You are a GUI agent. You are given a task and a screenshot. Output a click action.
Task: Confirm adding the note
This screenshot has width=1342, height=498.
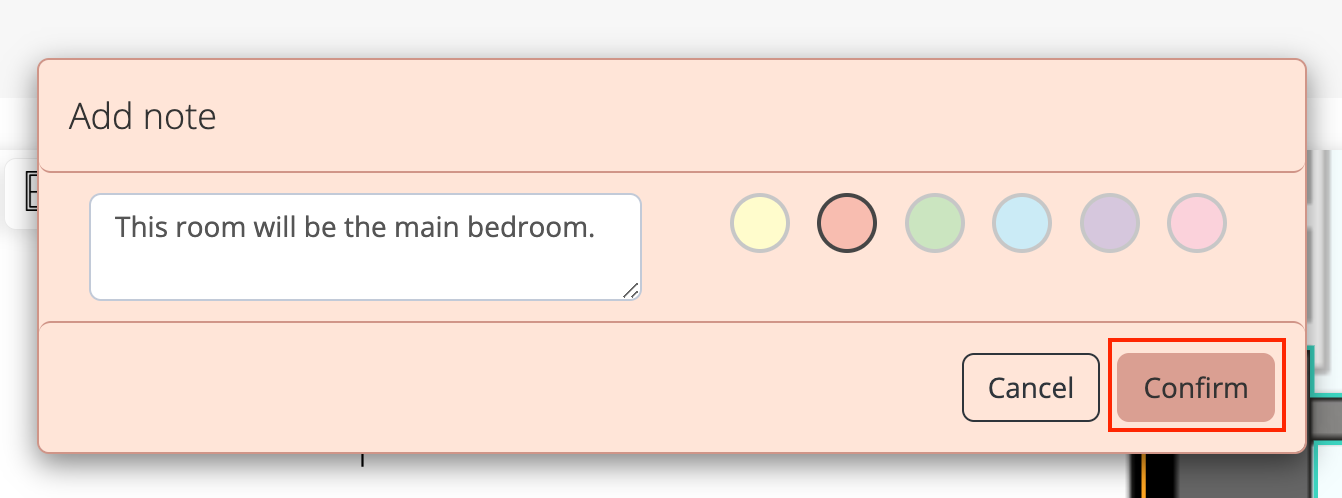coord(1196,387)
